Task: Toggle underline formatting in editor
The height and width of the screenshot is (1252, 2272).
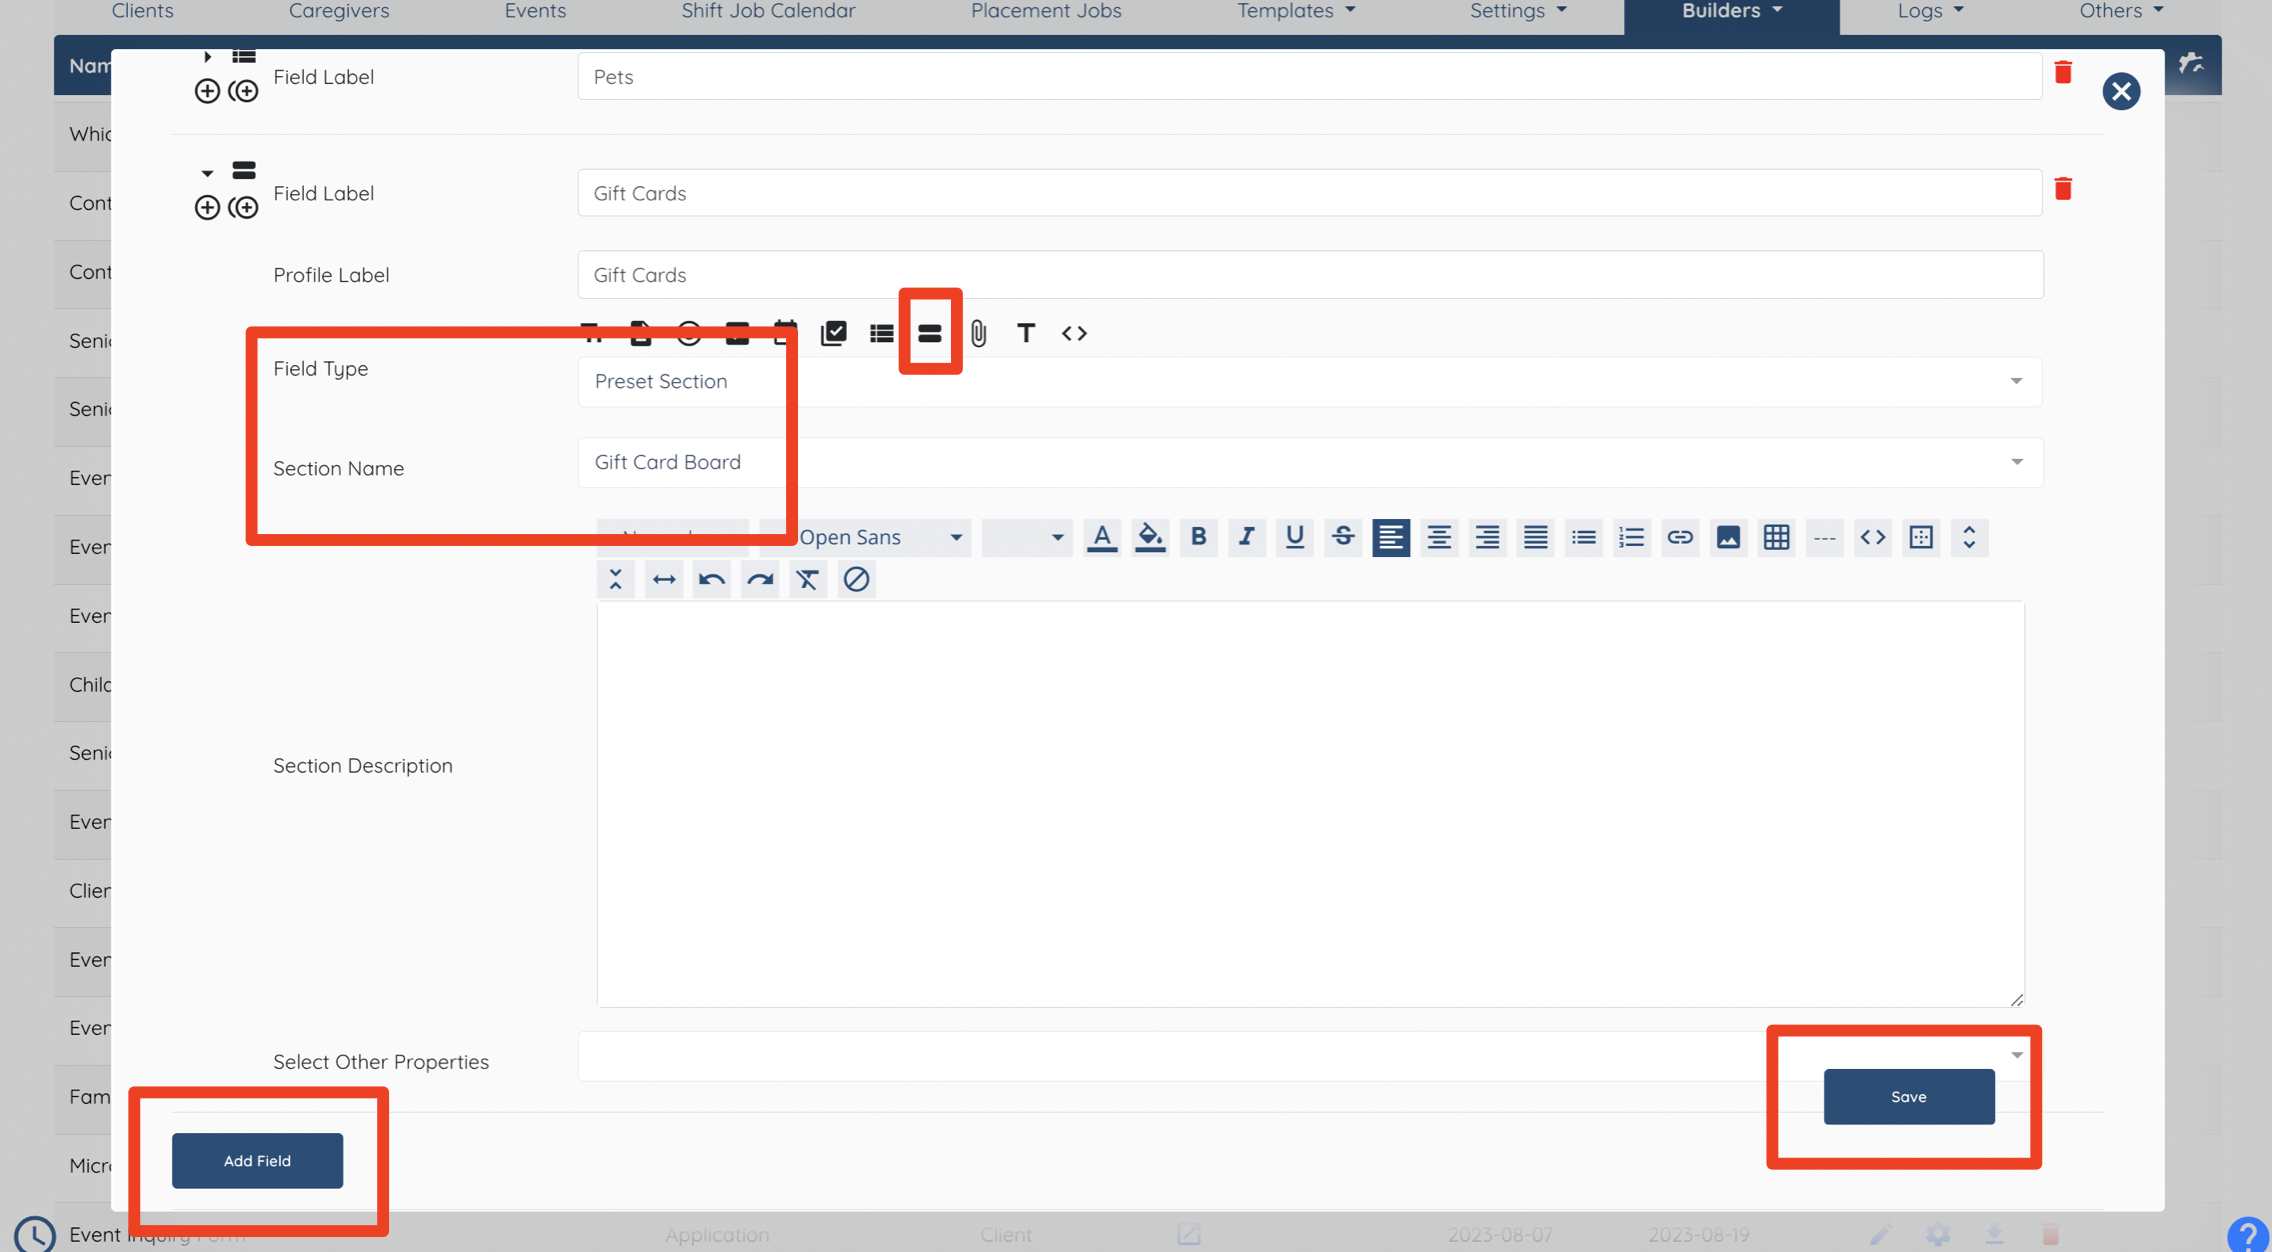Action: tap(1294, 537)
